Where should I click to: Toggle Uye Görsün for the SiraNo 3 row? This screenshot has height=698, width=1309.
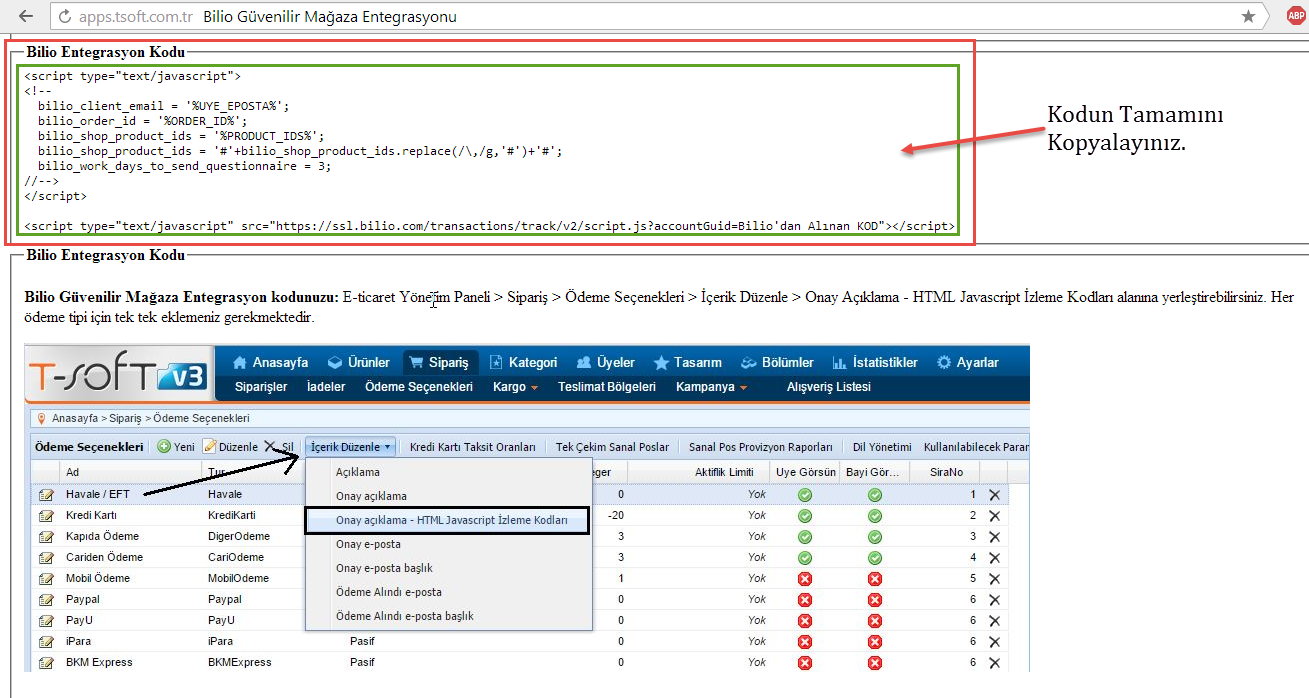point(805,537)
